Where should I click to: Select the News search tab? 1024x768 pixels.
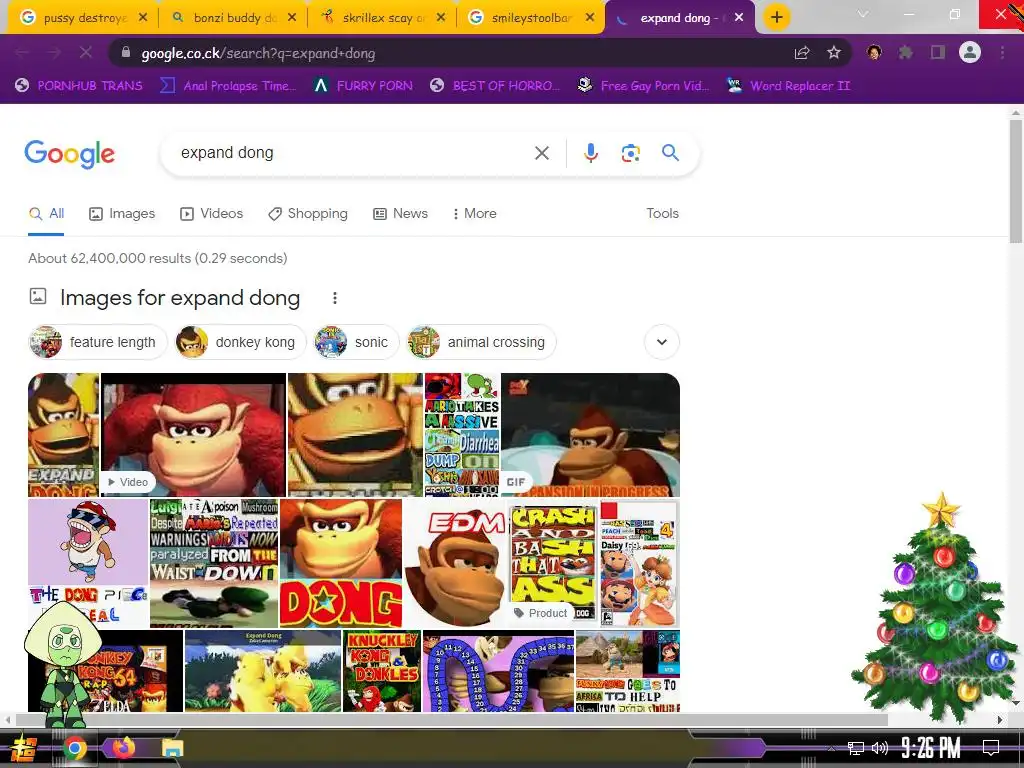[400, 214]
